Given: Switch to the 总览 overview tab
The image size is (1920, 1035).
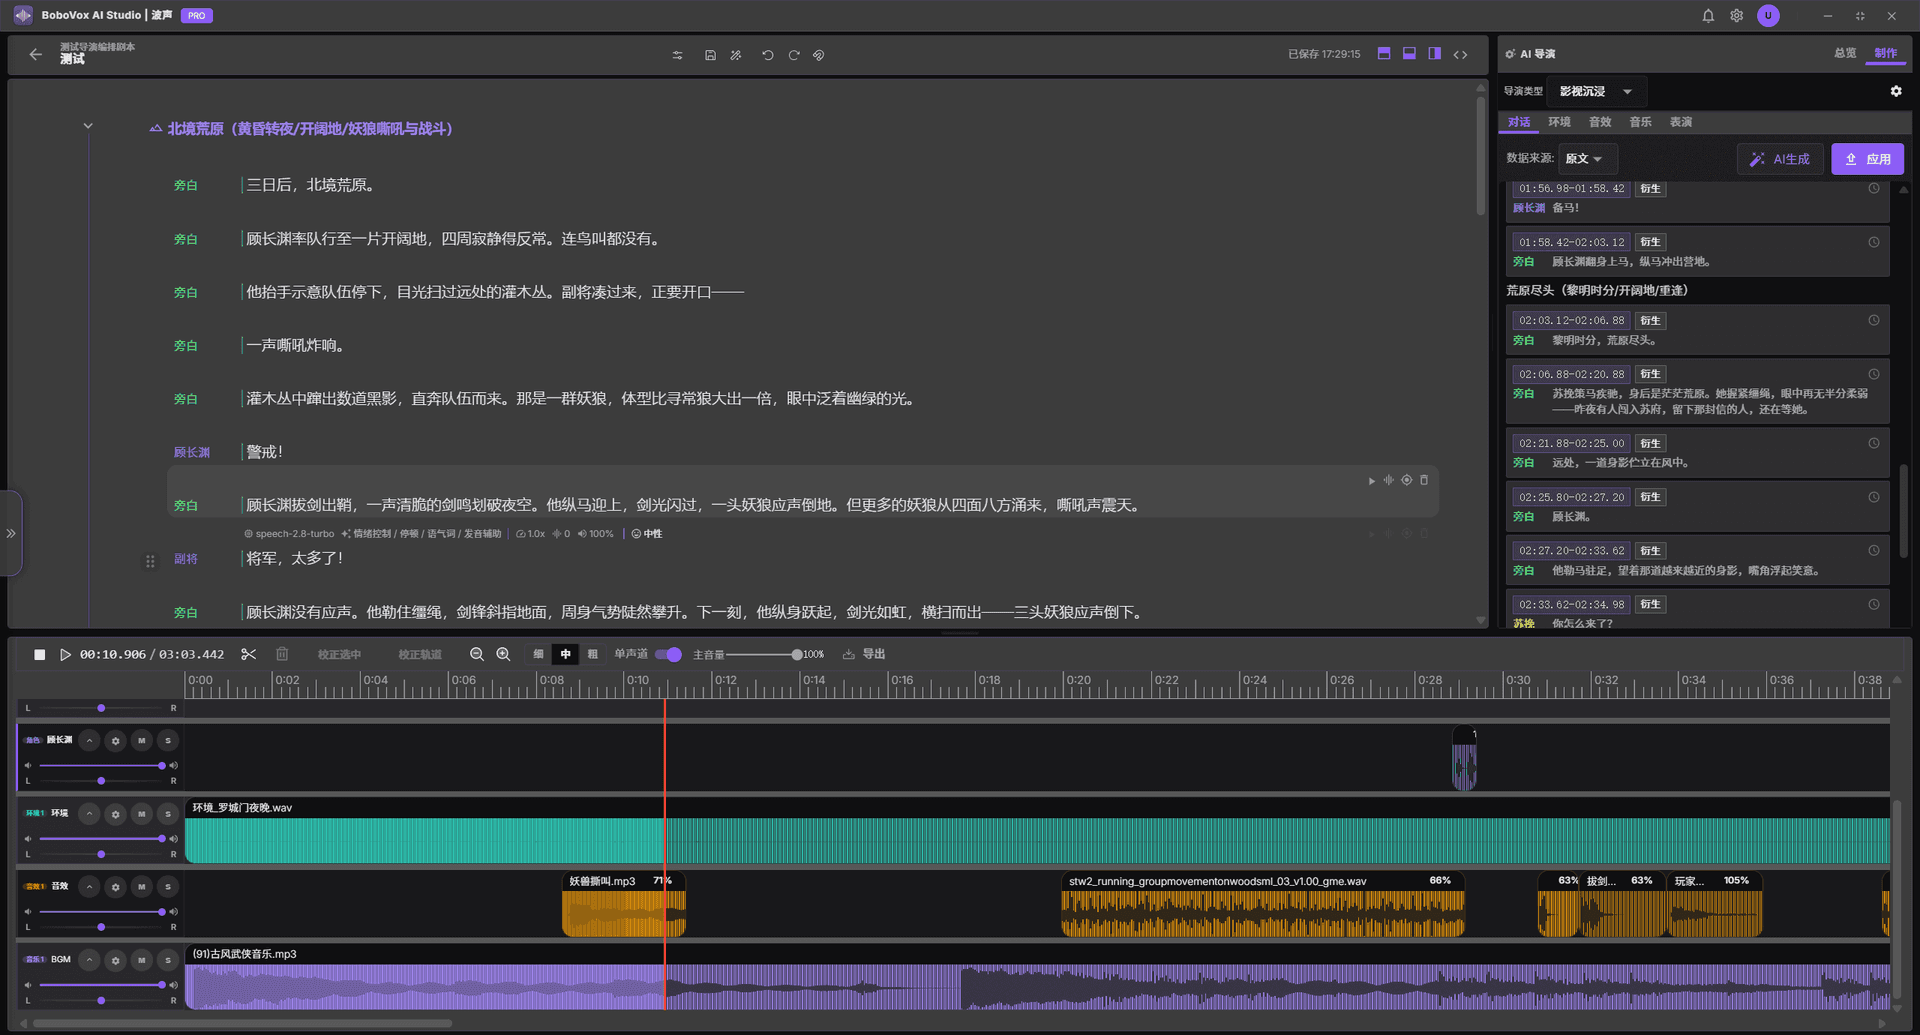Looking at the screenshot, I should (x=1845, y=53).
